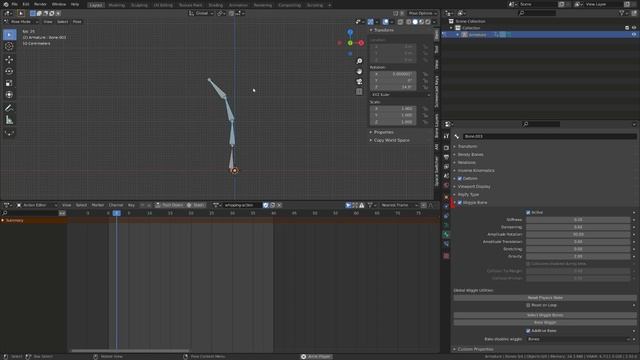Toggle fake user shield for action

tap(266, 205)
